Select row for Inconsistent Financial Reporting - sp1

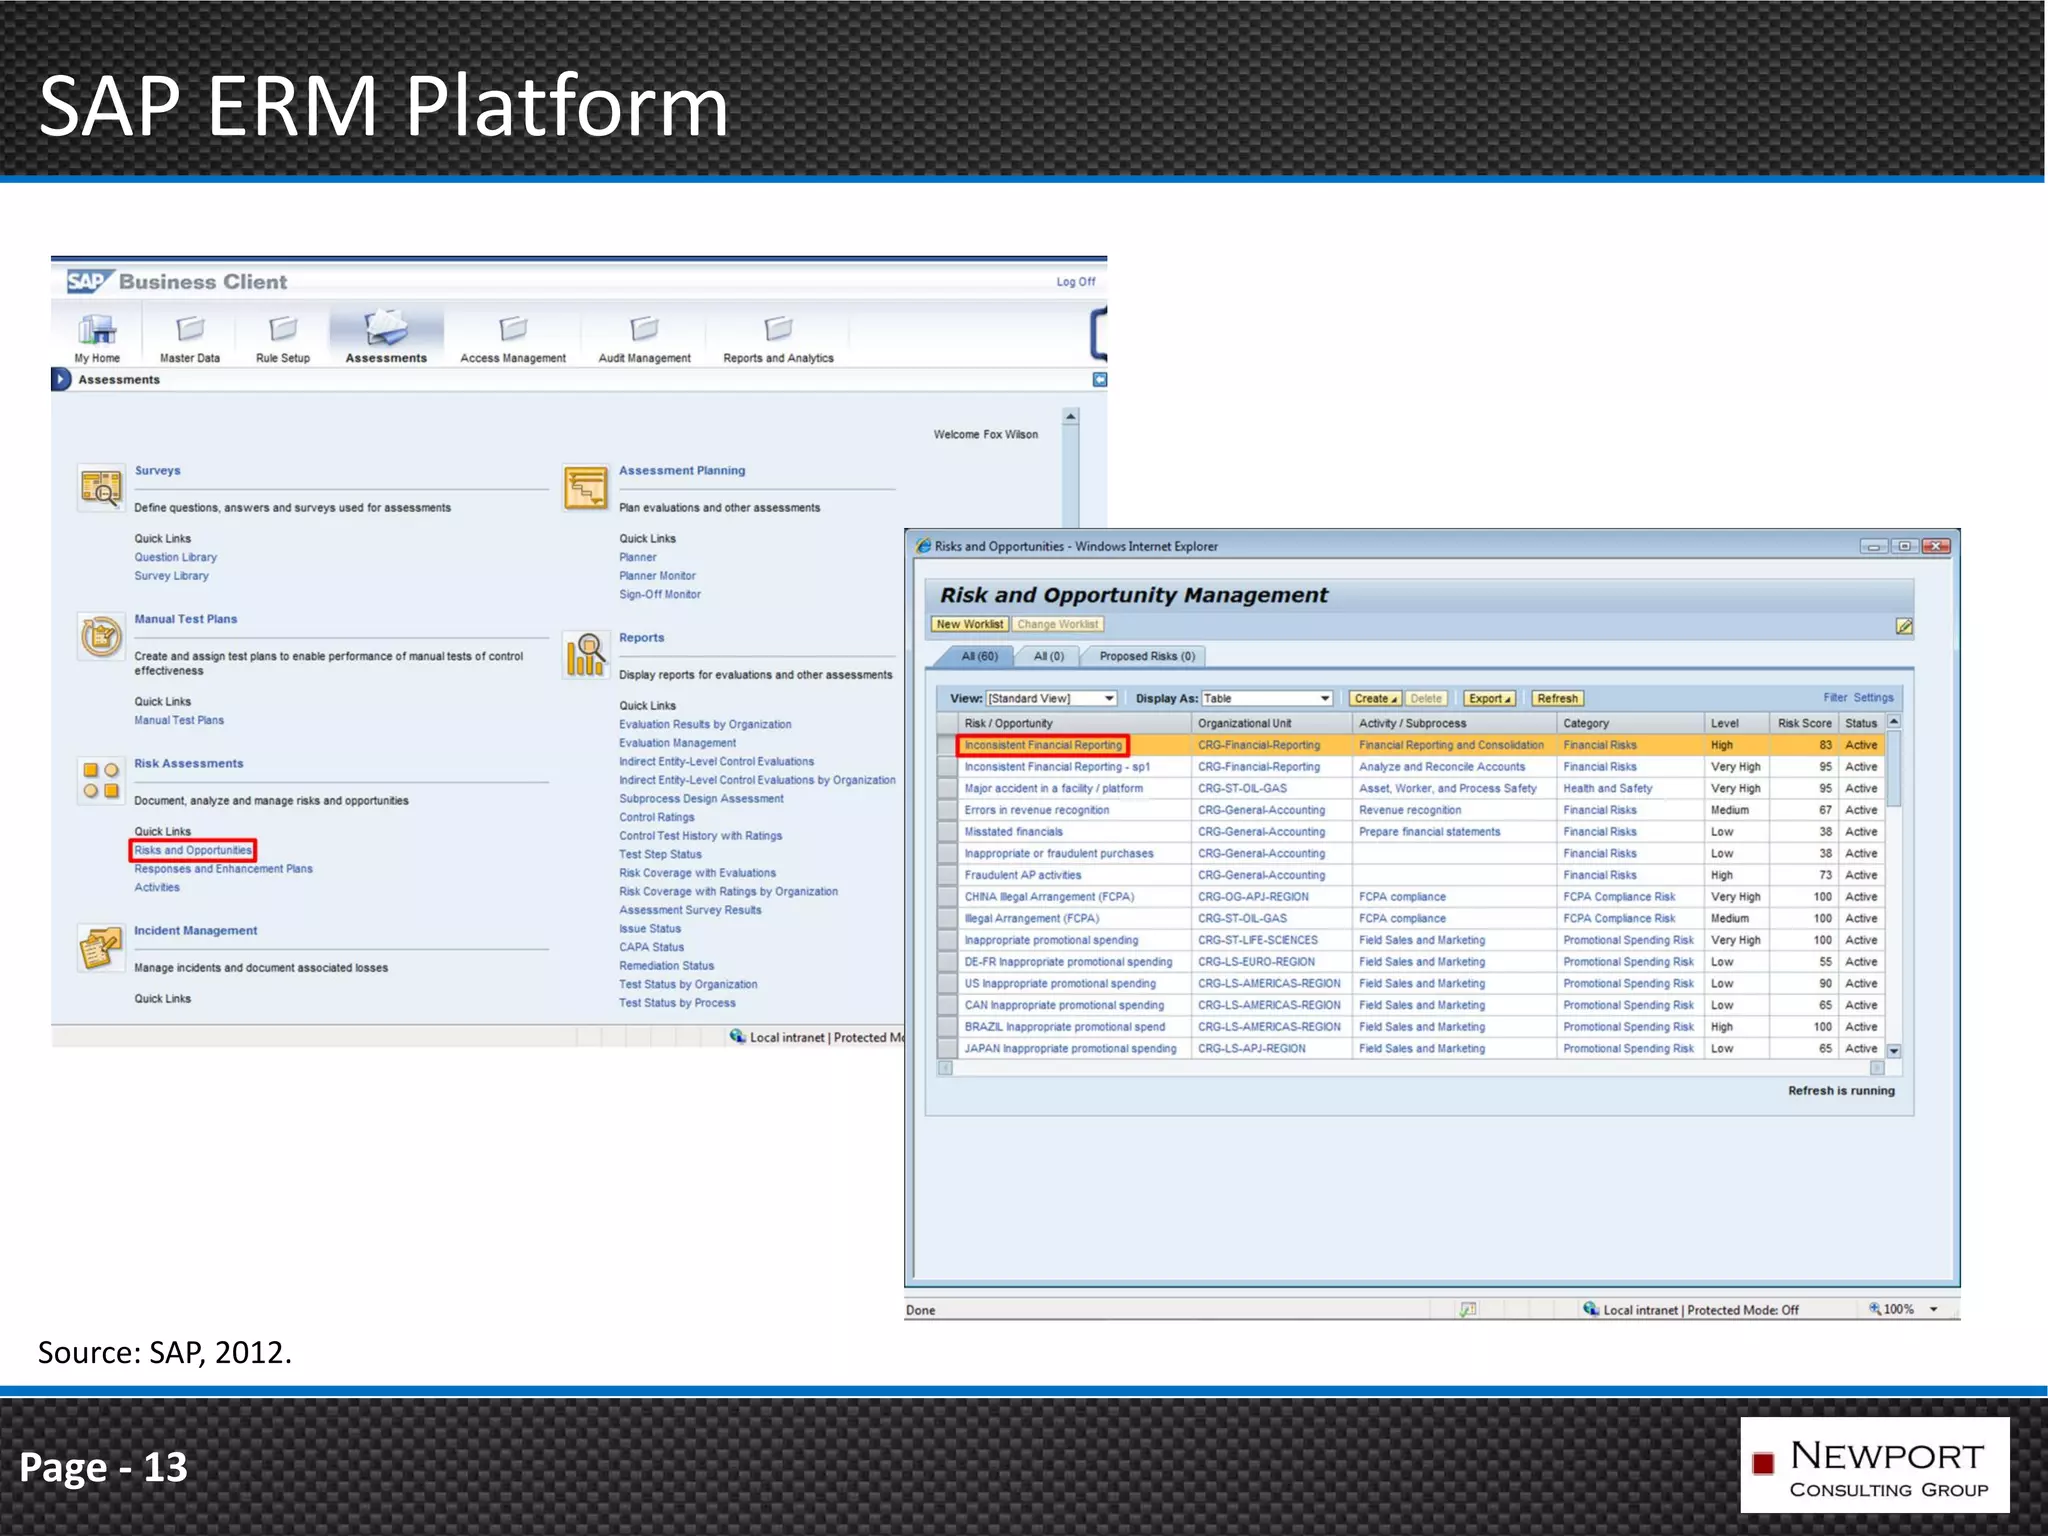[946, 767]
